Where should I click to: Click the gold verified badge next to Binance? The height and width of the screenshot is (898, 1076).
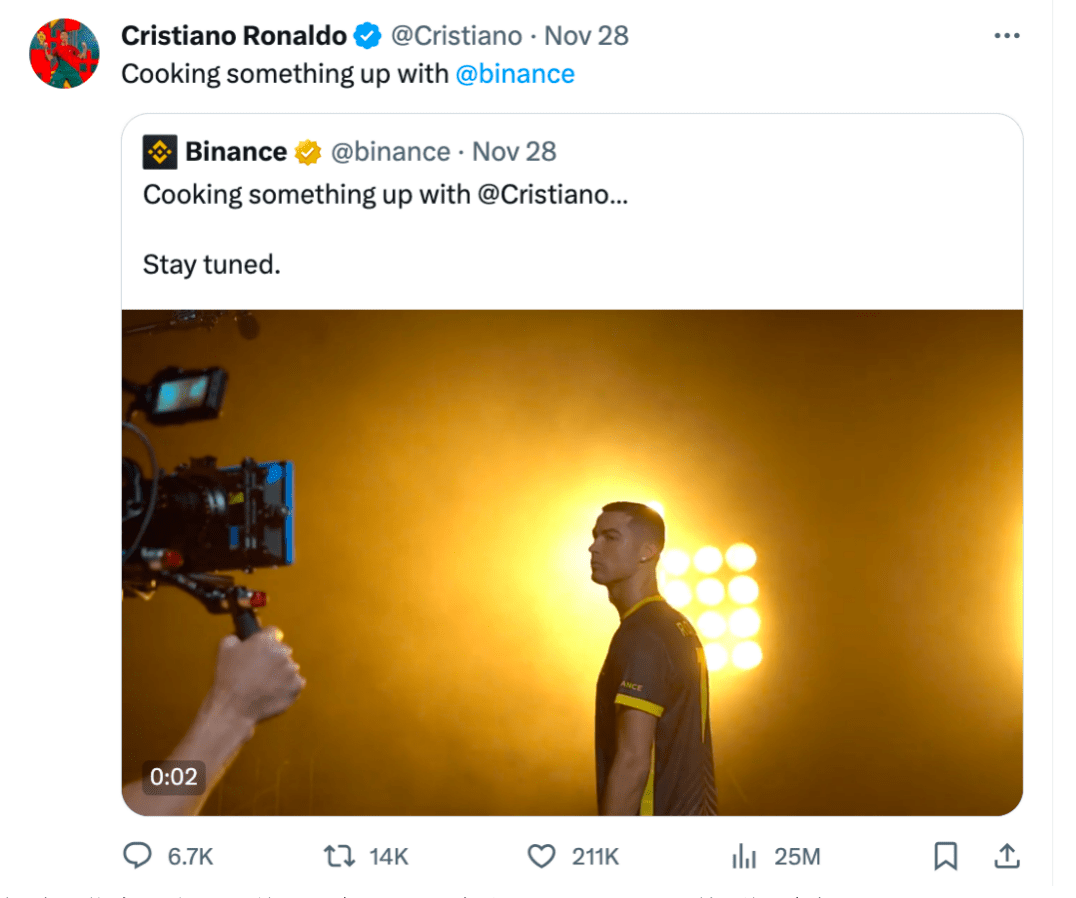(307, 152)
